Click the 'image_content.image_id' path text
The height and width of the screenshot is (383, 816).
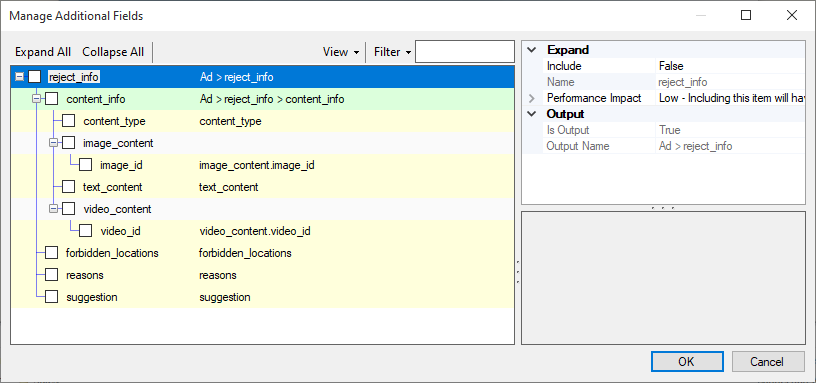click(x=257, y=165)
